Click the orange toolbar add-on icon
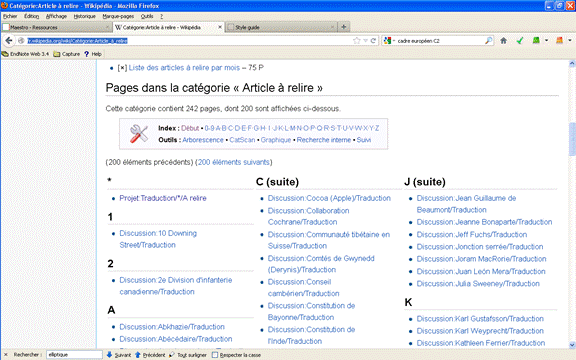576x360 pixels. tap(559, 40)
